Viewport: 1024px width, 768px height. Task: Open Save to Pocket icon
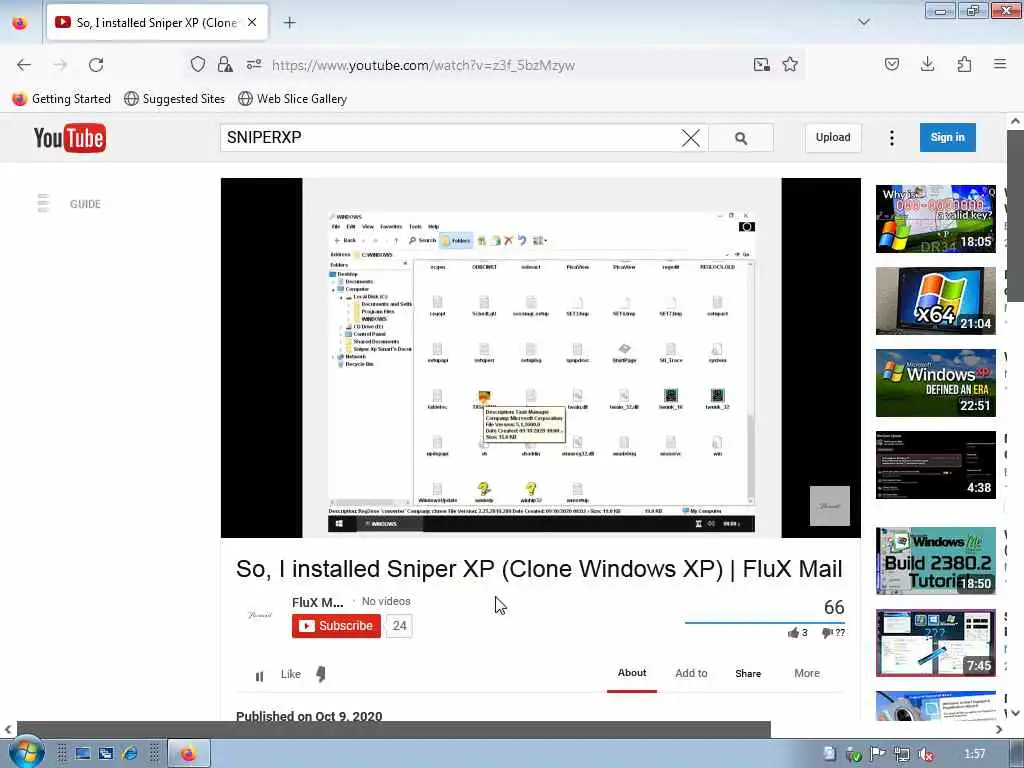[892, 64]
